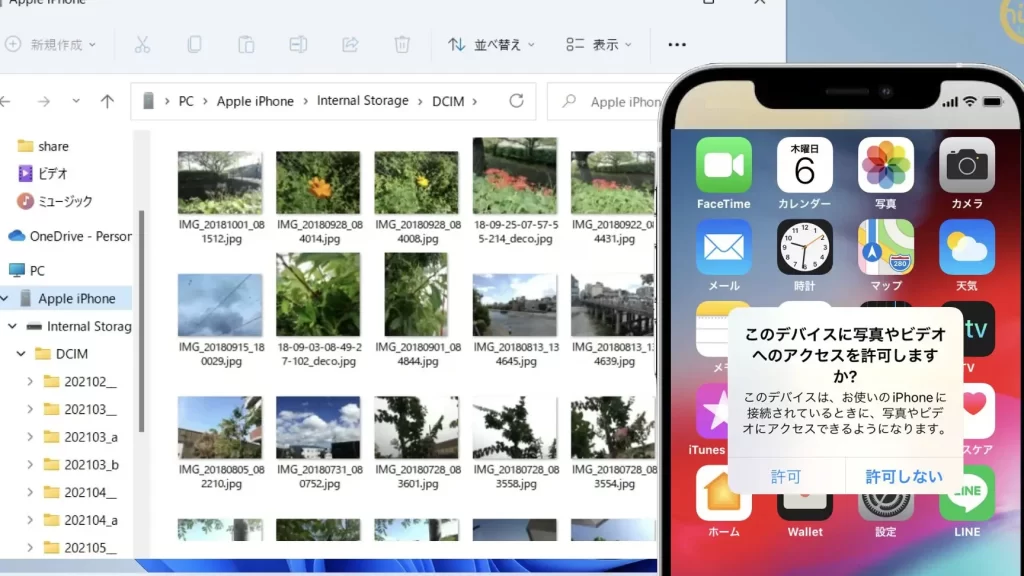Image resolution: width=1024 pixels, height=576 pixels.
Task: Open the more options ellipsis menu
Action: coord(677,44)
